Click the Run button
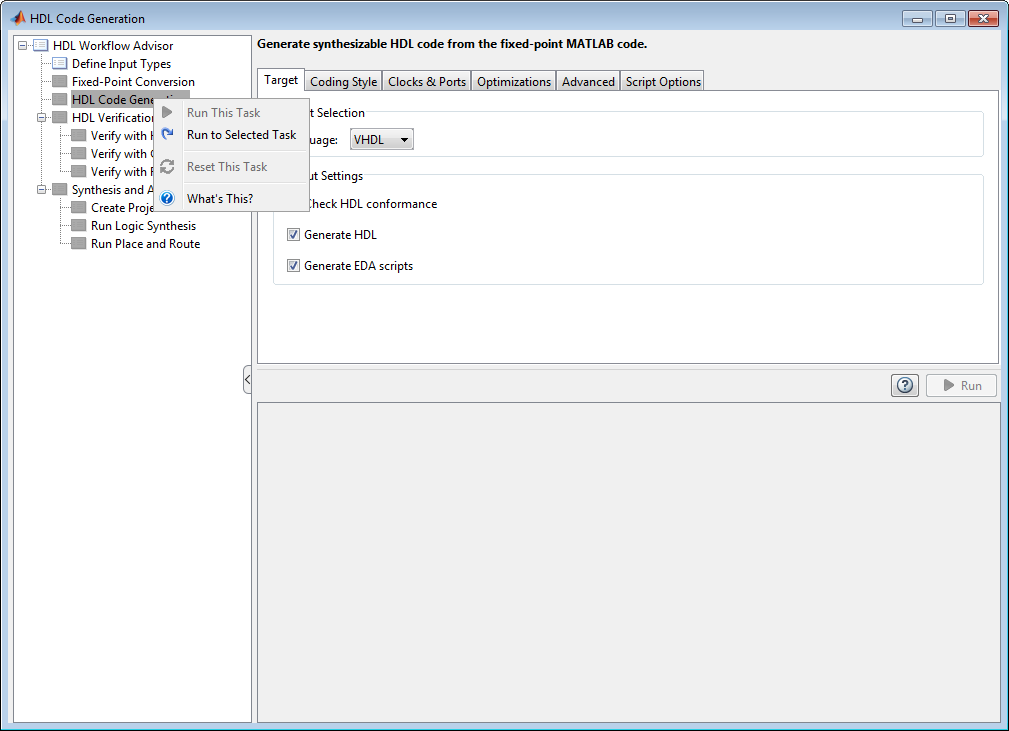1009x731 pixels. point(961,385)
